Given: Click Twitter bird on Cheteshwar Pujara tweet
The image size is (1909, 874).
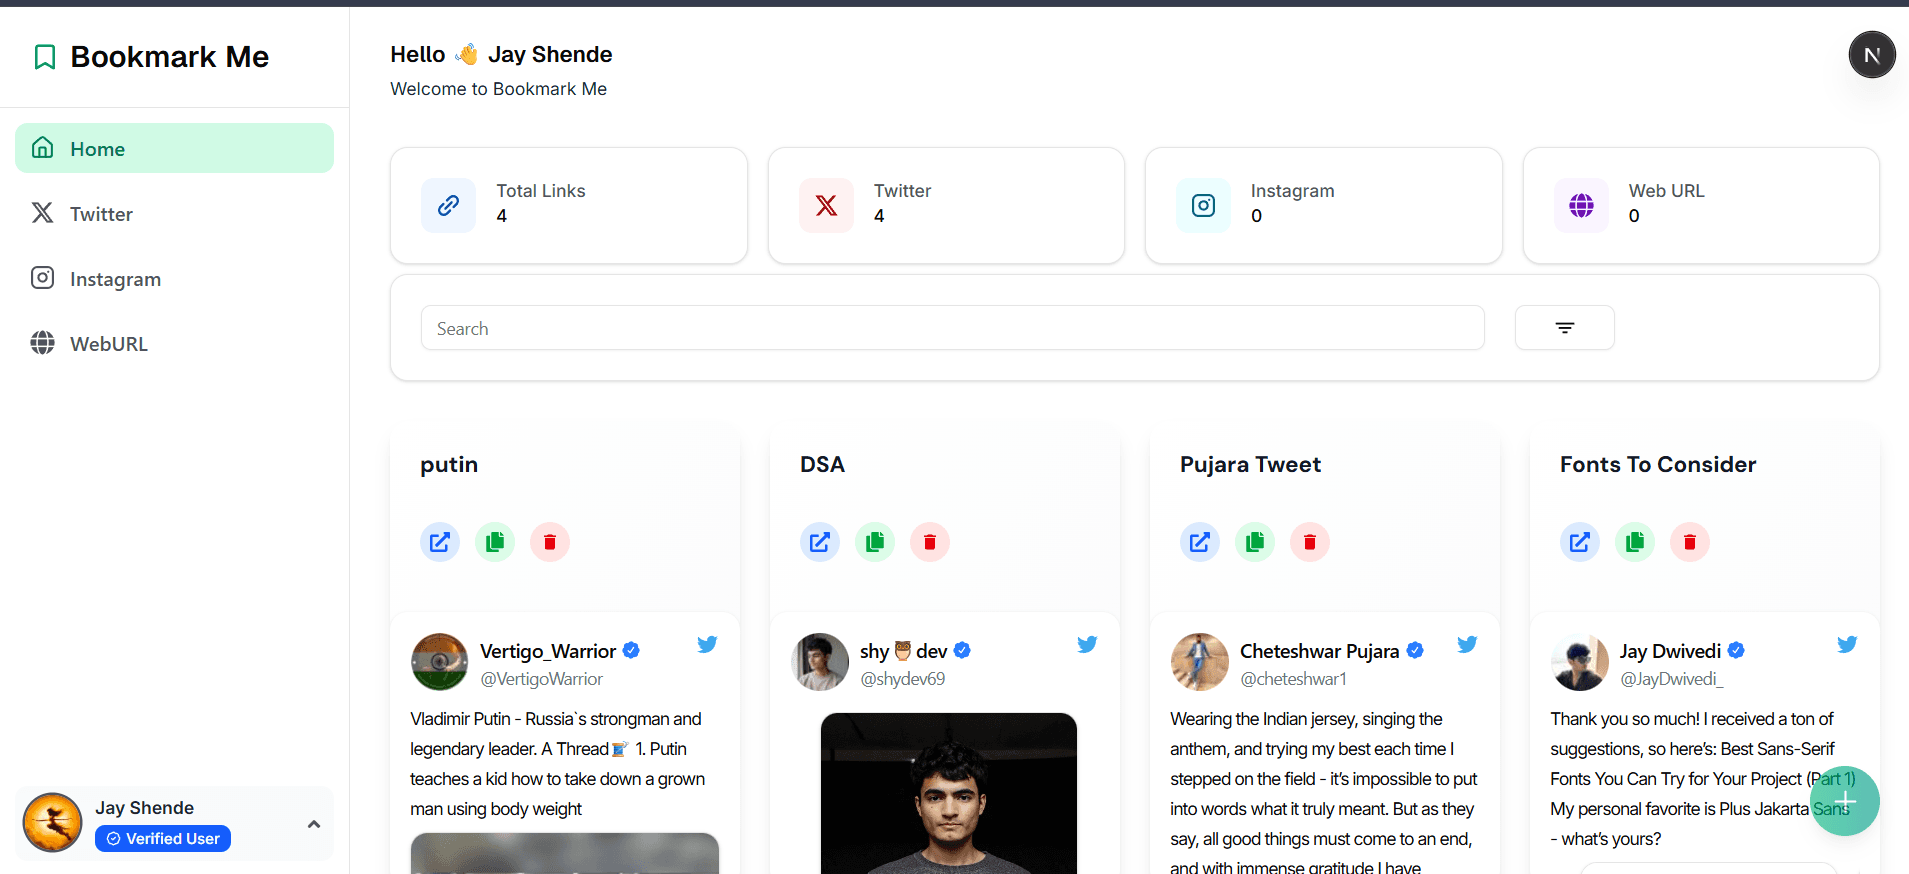Looking at the screenshot, I should [1467, 644].
